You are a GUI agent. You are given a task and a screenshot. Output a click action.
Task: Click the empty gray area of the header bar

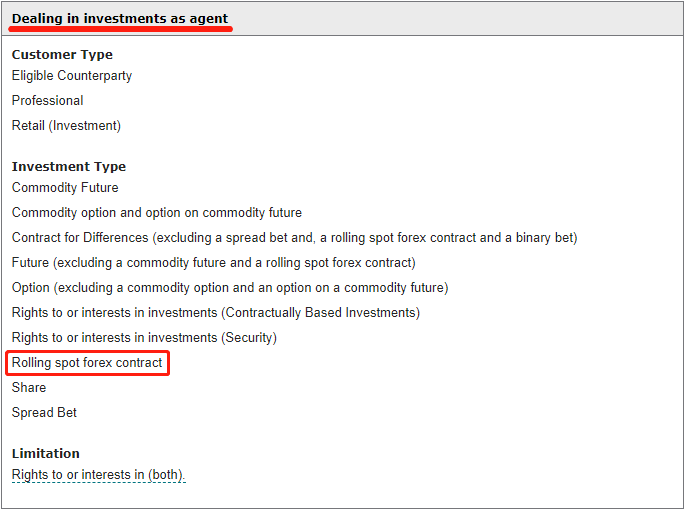click(x=460, y=18)
